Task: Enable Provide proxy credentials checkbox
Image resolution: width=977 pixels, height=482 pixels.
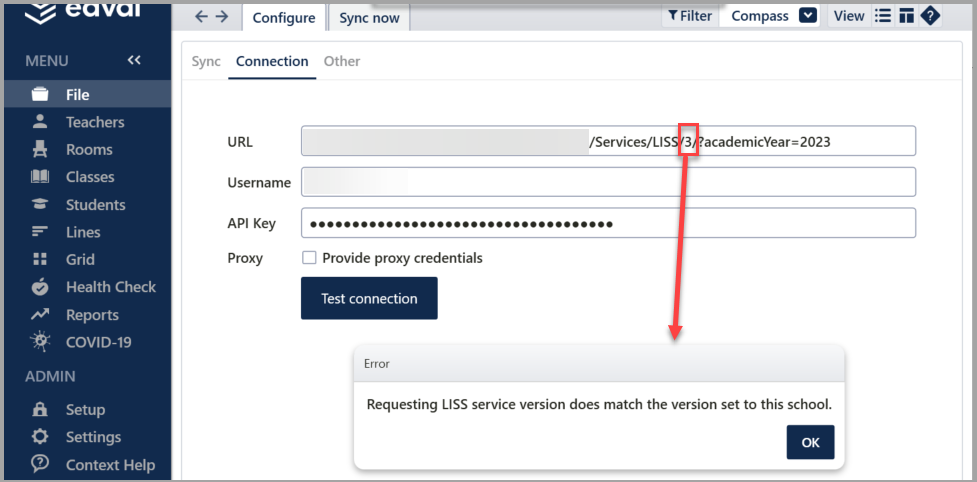Action: pyautogui.click(x=309, y=258)
